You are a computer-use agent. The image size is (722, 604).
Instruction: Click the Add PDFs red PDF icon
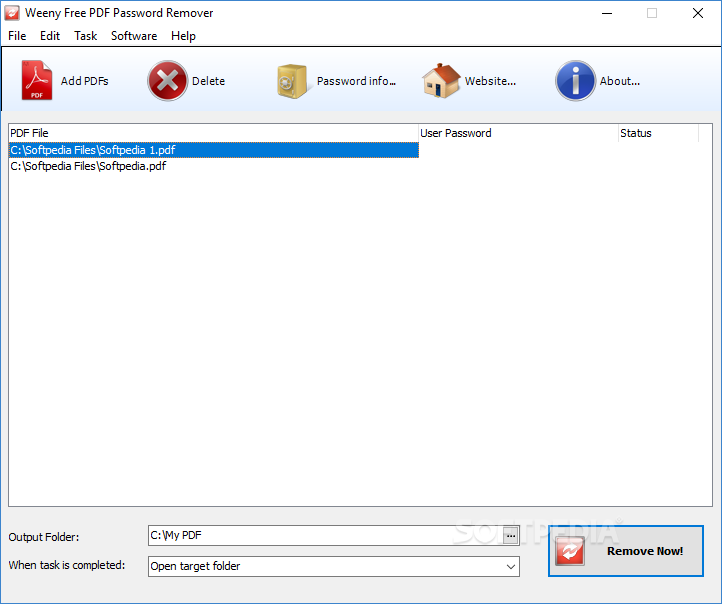pyautogui.click(x=37, y=80)
